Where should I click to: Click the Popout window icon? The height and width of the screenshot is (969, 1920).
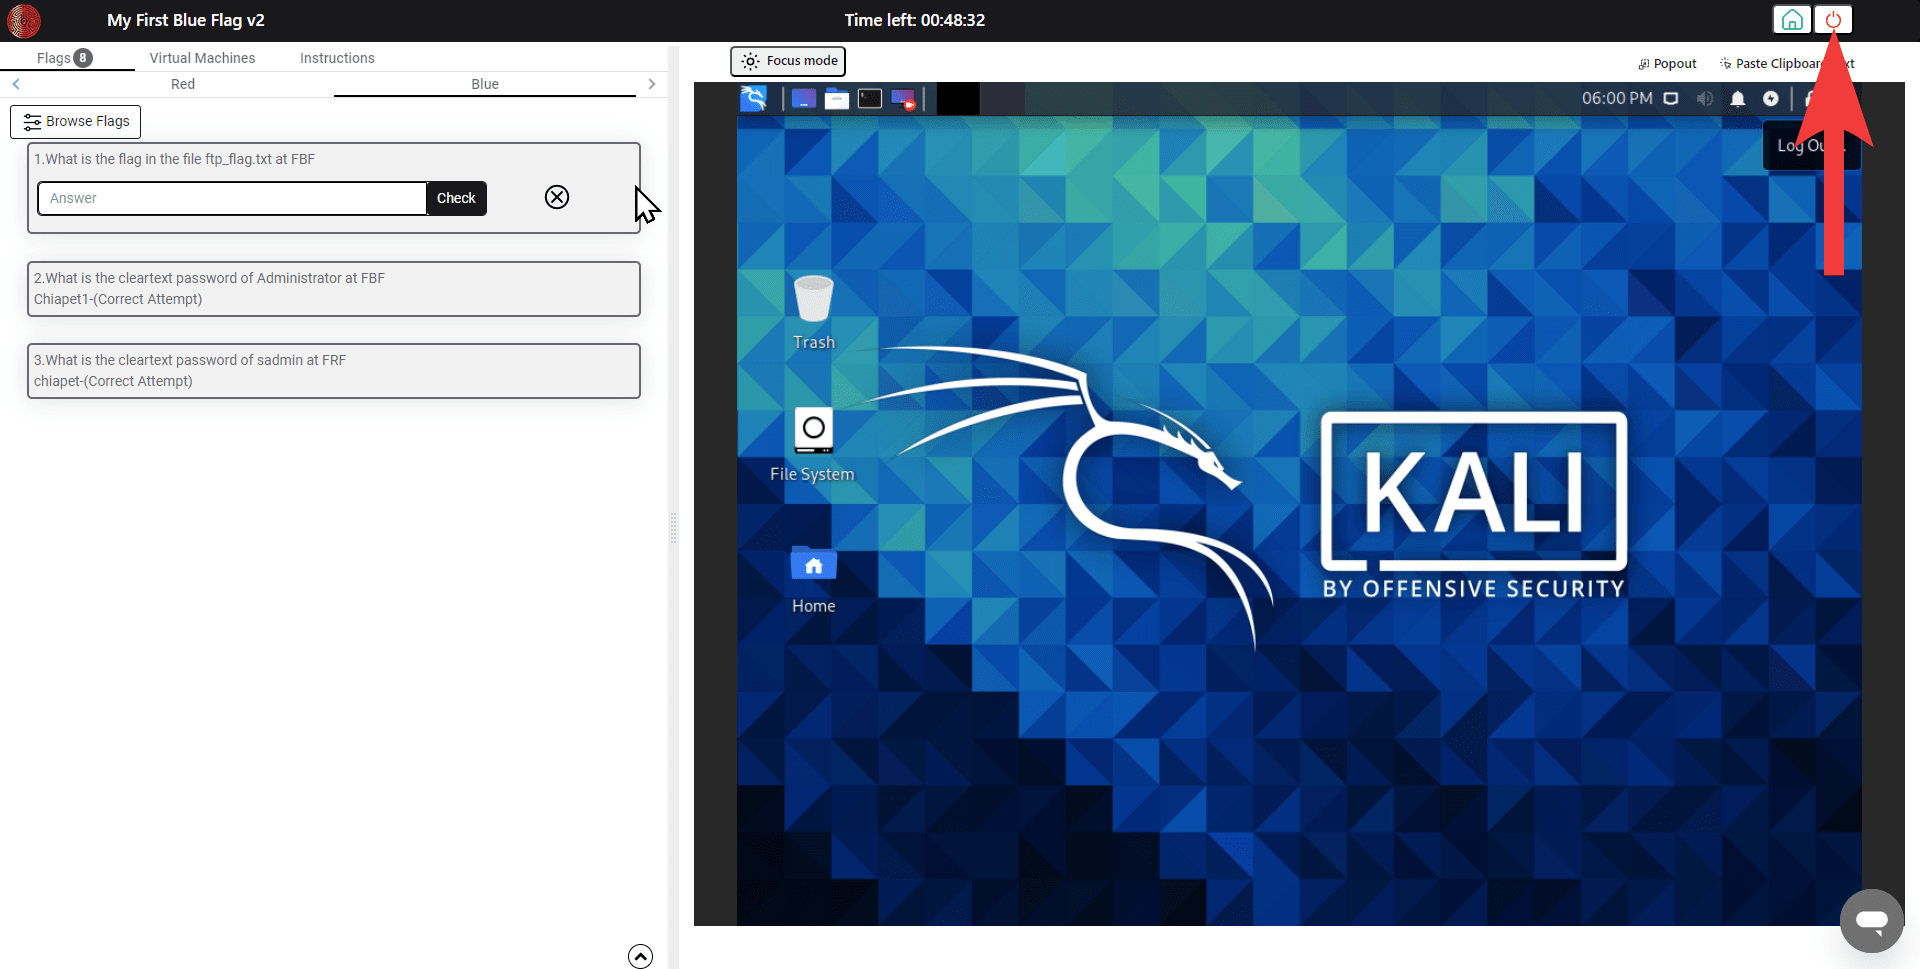(1643, 64)
